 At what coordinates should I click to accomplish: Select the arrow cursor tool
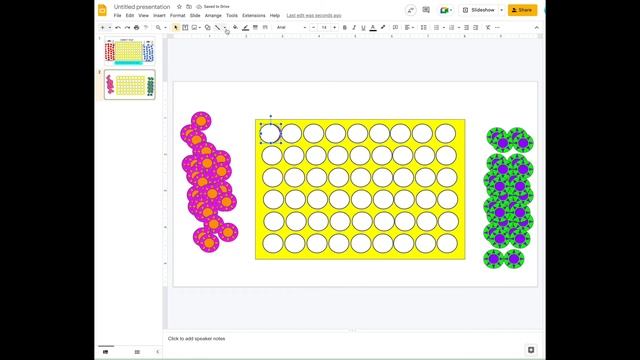click(x=176, y=27)
